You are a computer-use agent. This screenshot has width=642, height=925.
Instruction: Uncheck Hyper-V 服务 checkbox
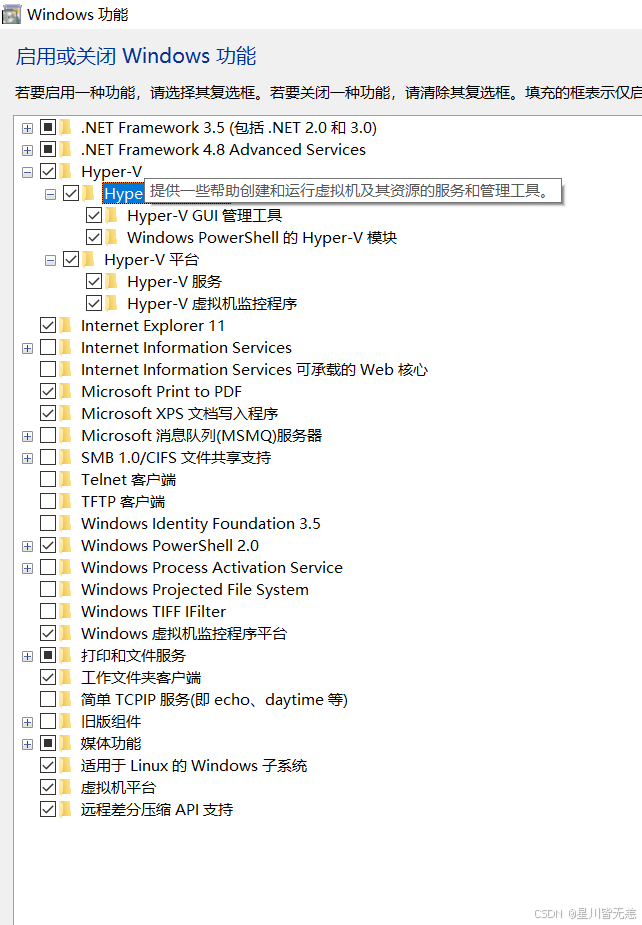[94, 281]
